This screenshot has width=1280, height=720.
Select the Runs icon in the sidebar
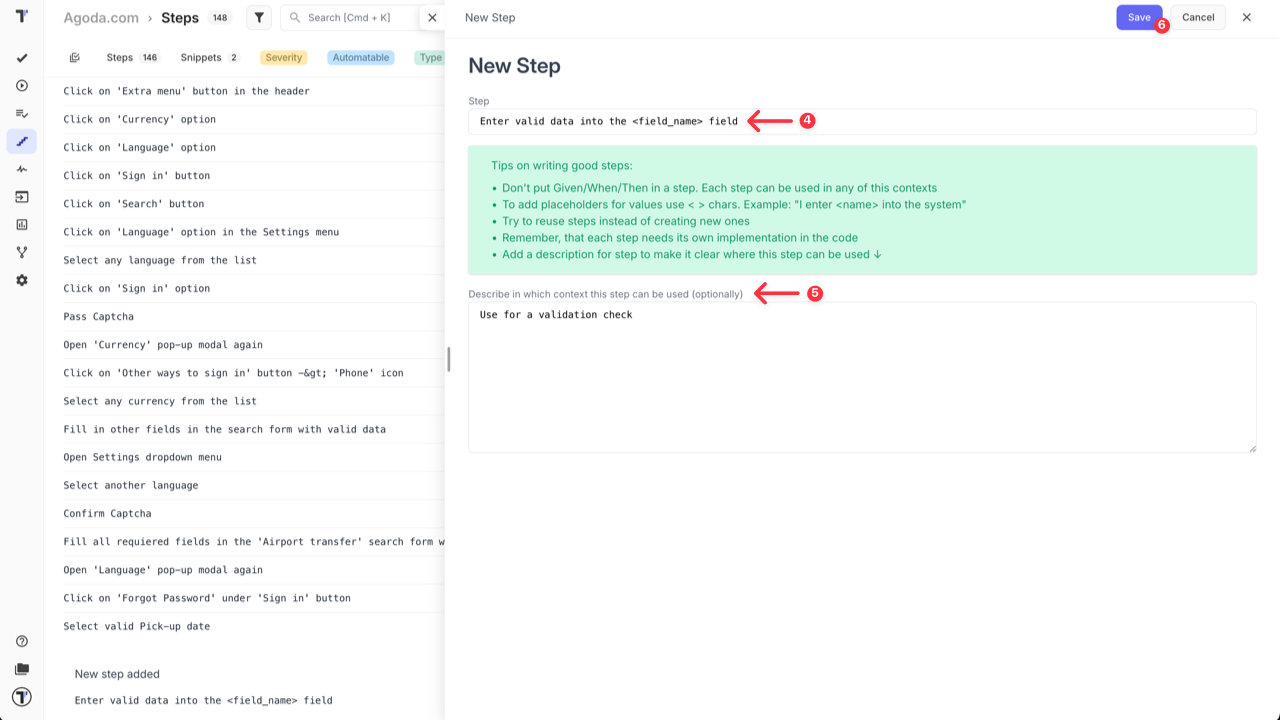click(21, 86)
